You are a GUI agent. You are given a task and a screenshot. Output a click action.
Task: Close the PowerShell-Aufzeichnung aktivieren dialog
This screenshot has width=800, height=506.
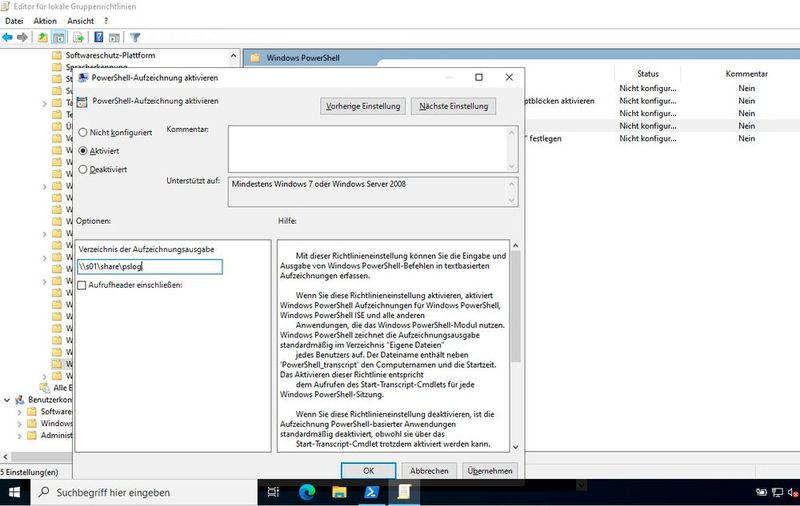(509, 77)
